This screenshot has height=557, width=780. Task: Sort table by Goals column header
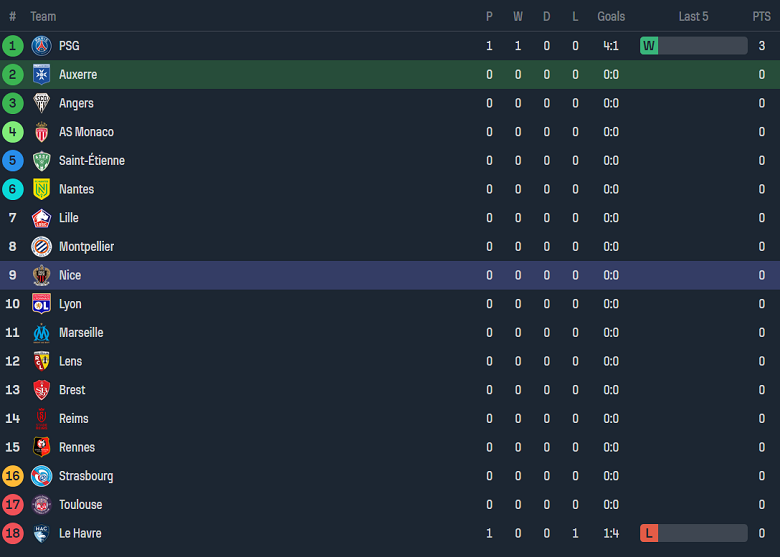[611, 17]
